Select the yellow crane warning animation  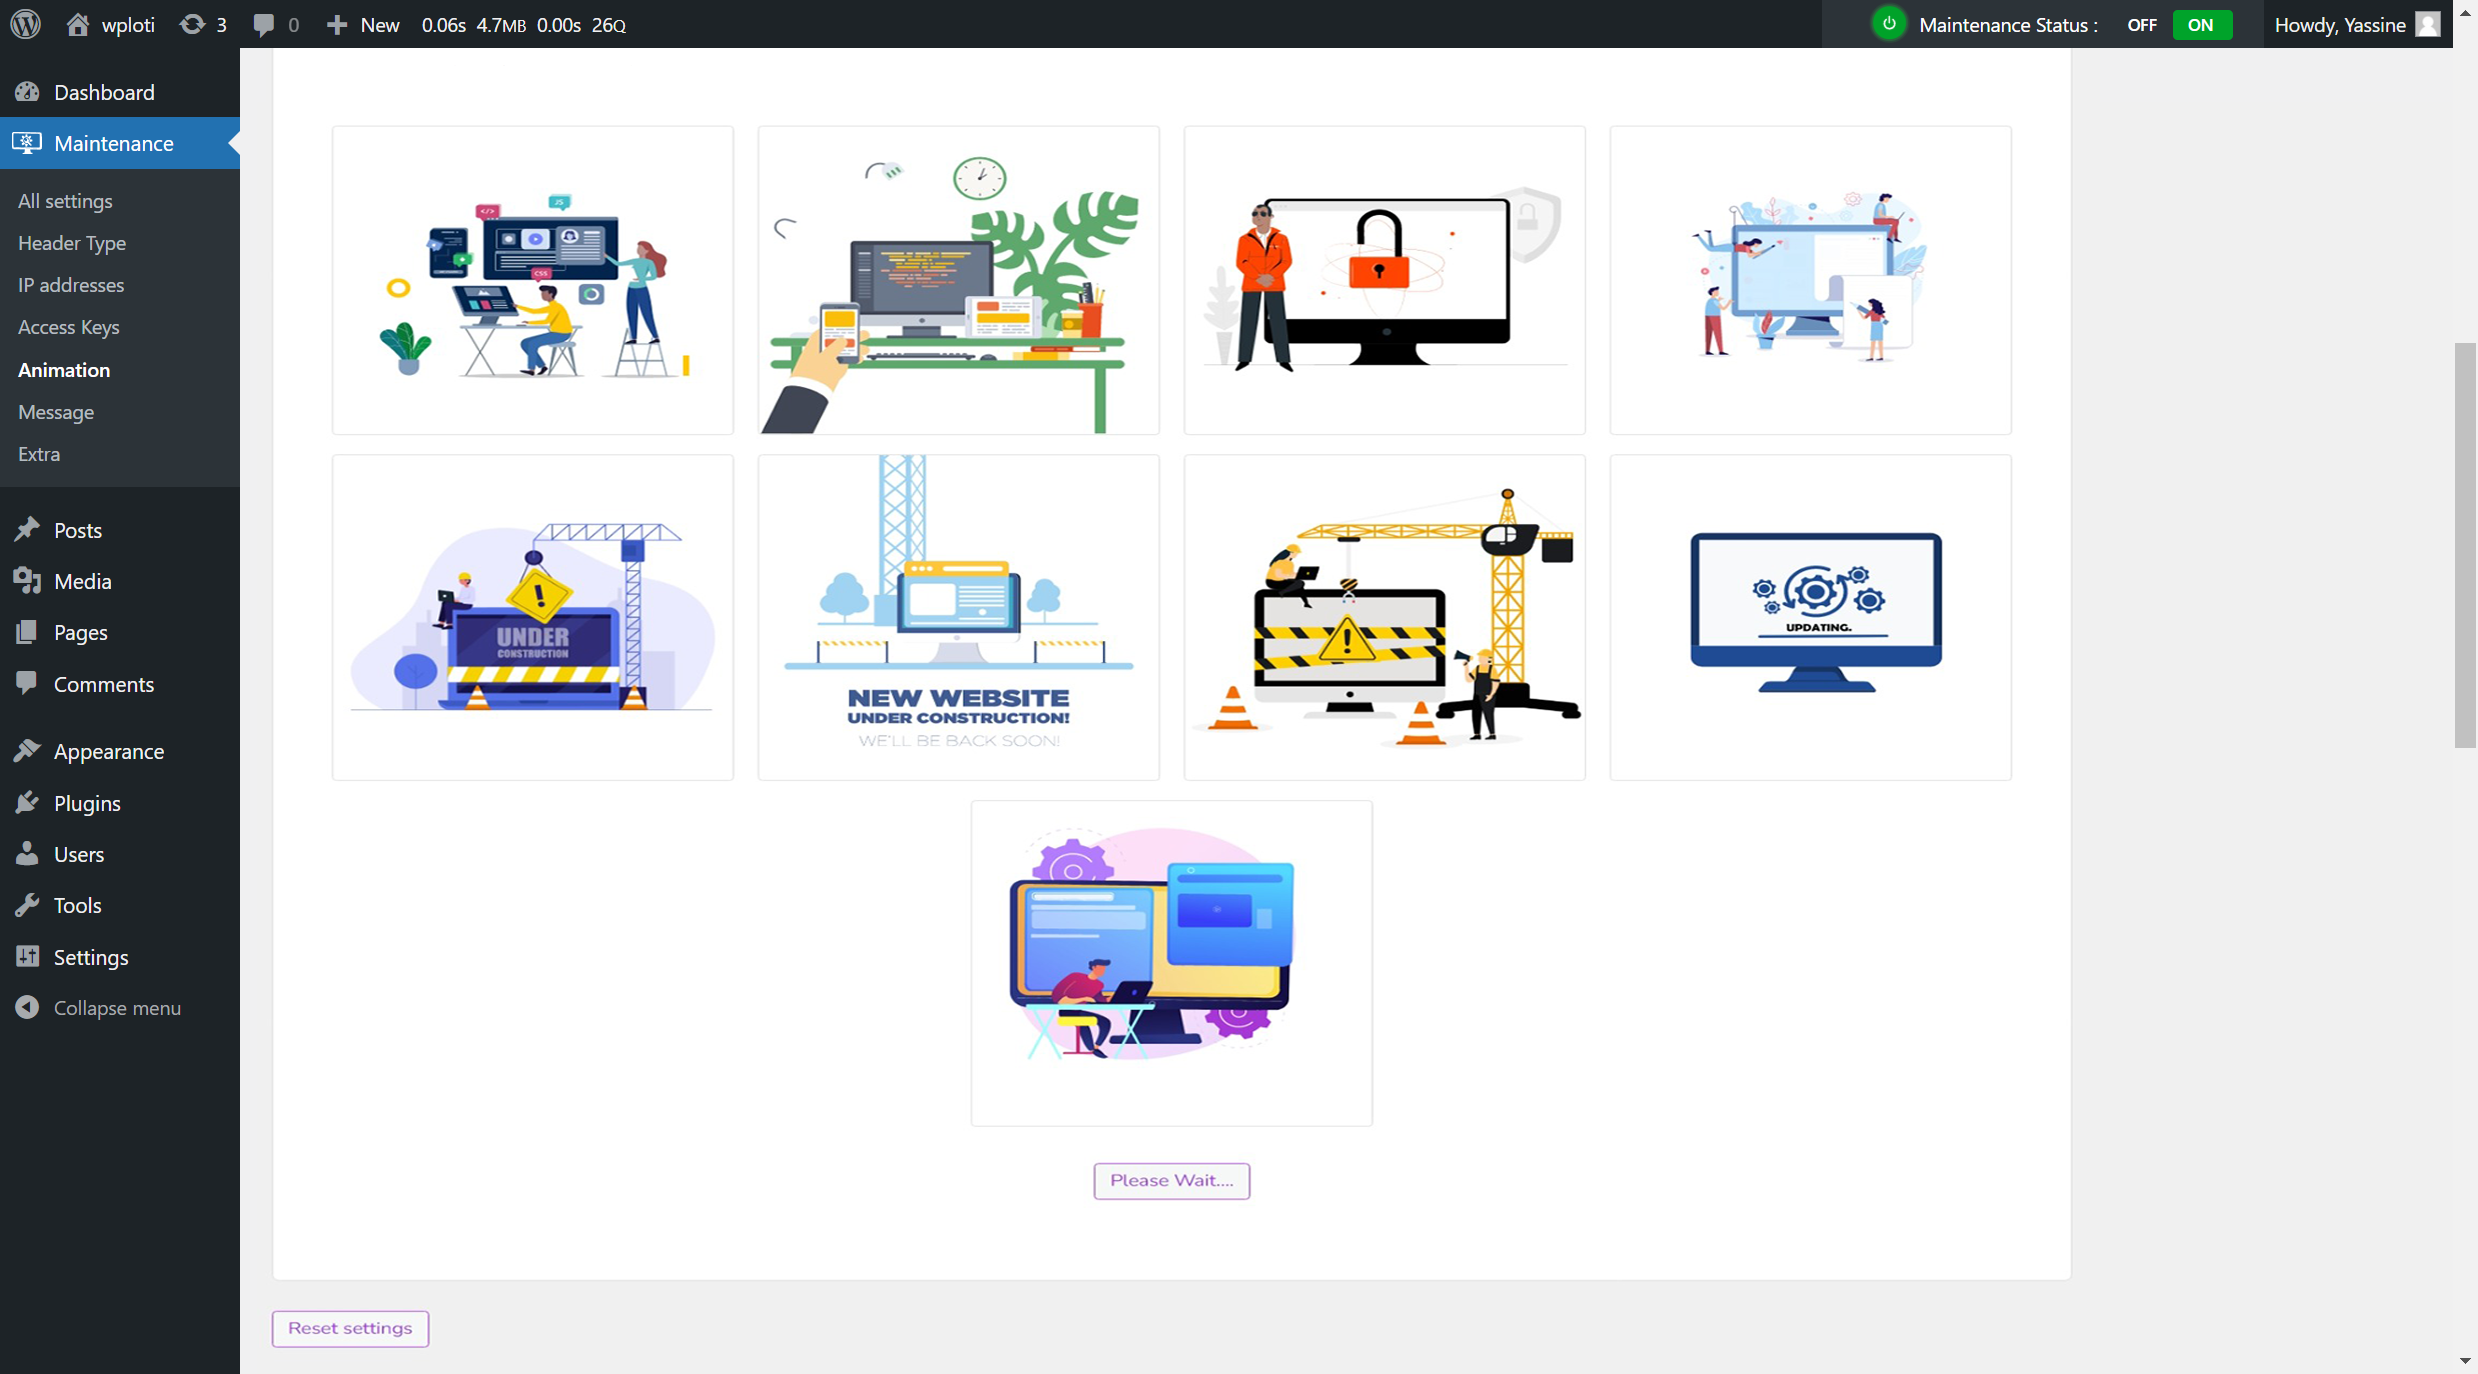[1385, 617]
